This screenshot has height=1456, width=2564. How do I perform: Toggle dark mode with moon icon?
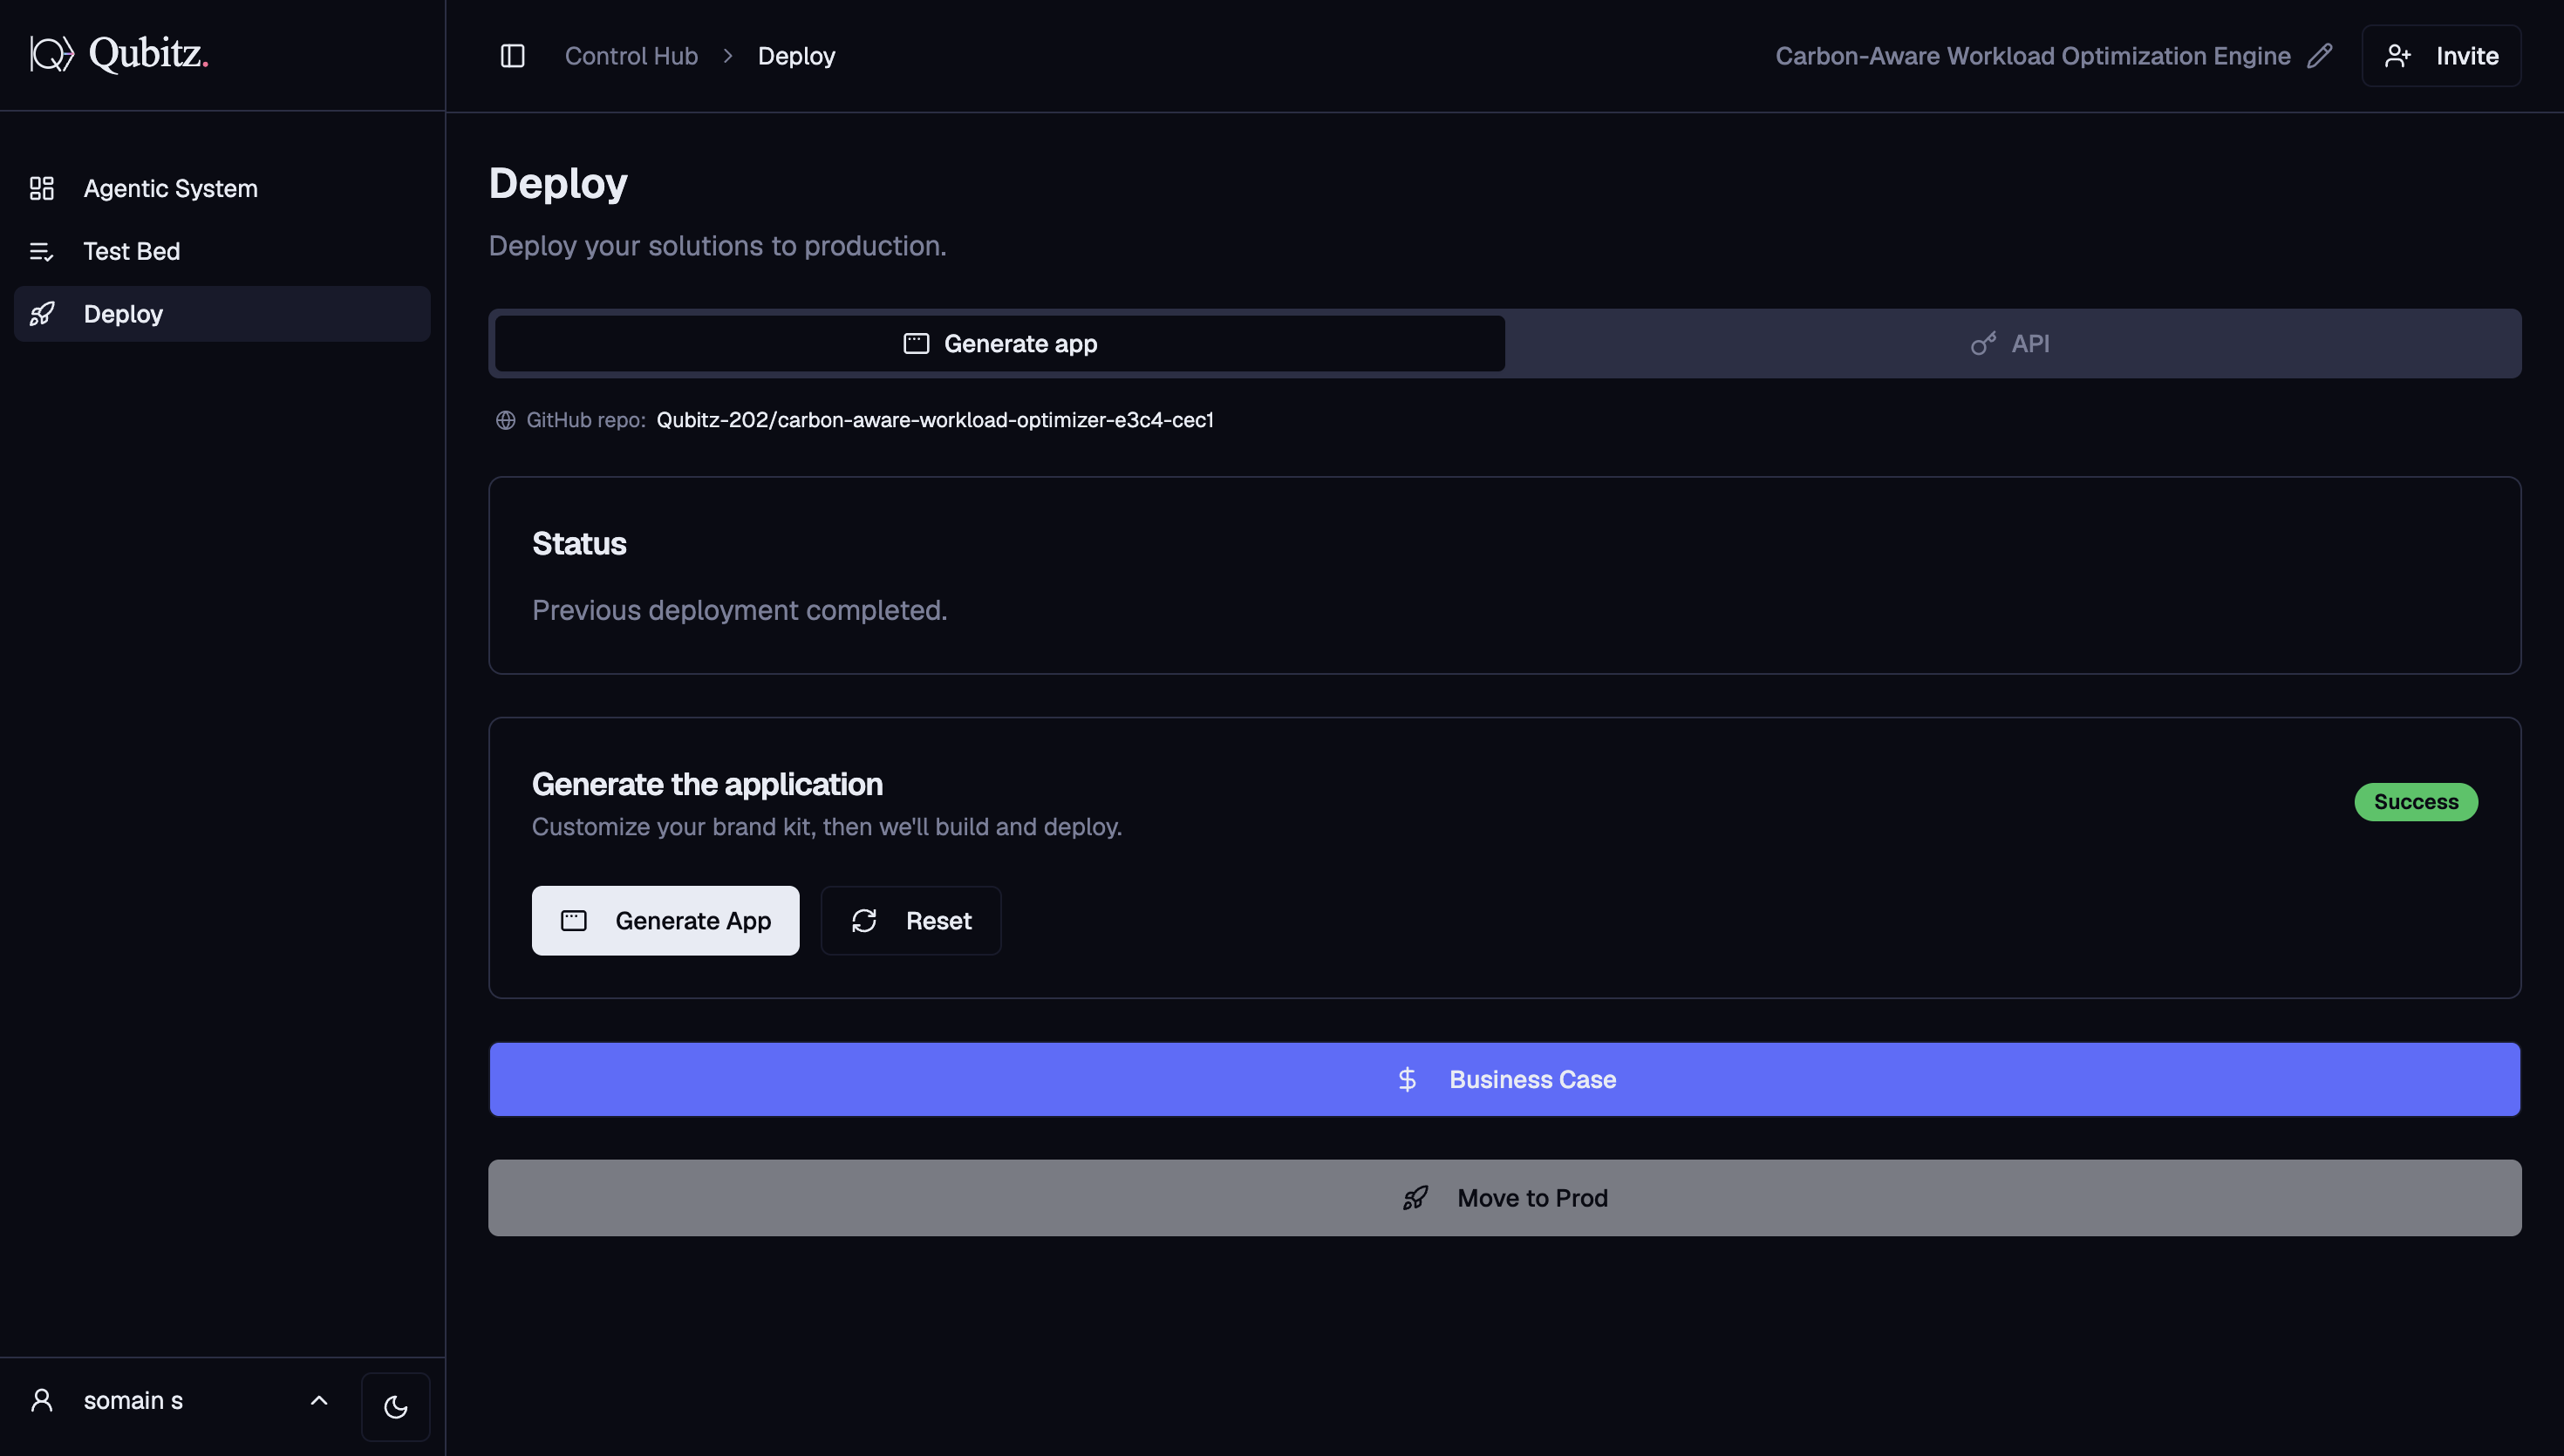pyautogui.click(x=396, y=1407)
